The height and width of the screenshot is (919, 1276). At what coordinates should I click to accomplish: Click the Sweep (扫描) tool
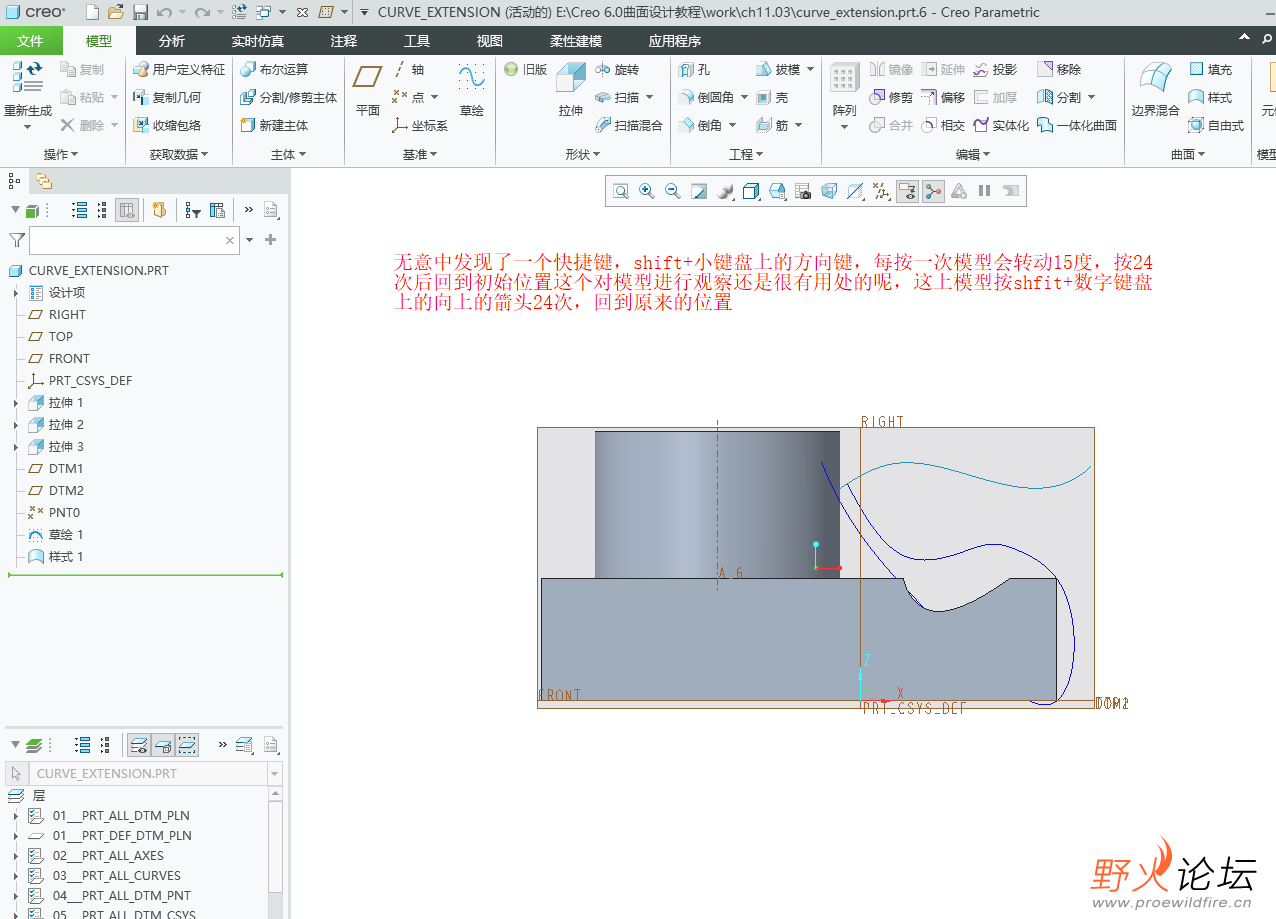click(x=616, y=98)
